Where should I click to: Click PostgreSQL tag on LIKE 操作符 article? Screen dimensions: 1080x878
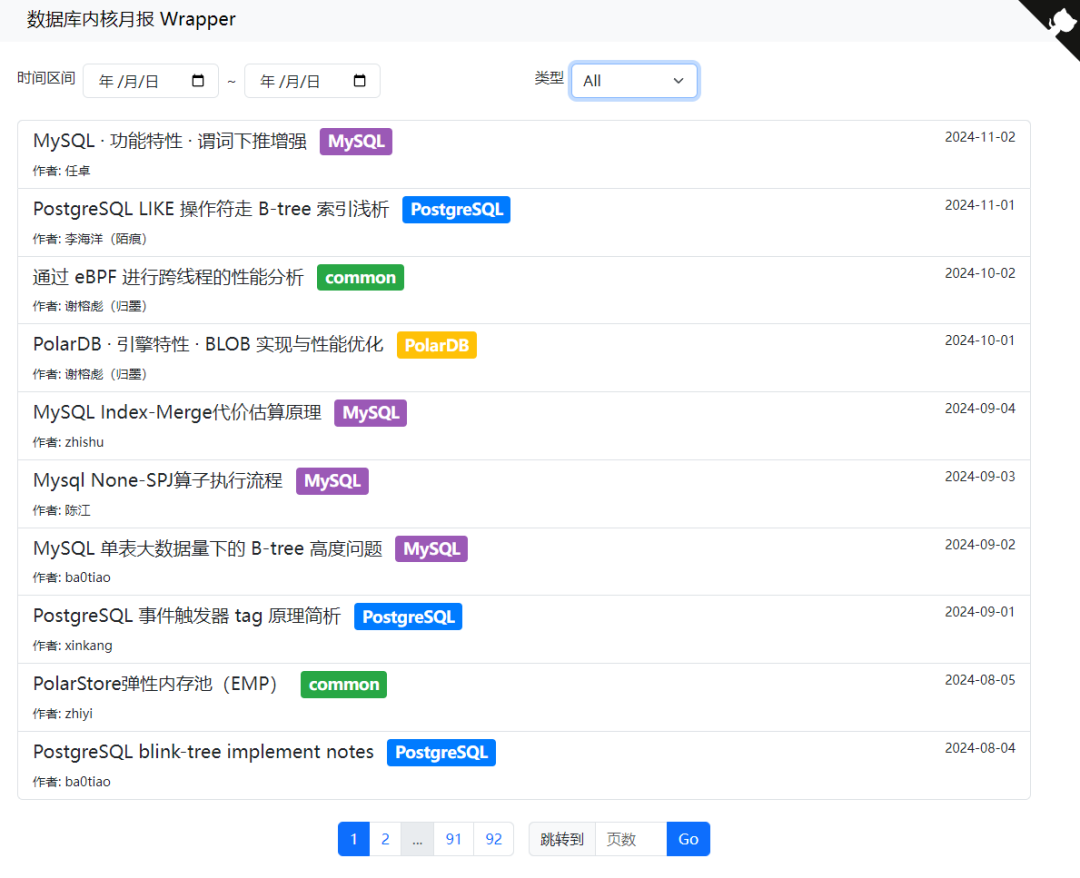[456, 209]
